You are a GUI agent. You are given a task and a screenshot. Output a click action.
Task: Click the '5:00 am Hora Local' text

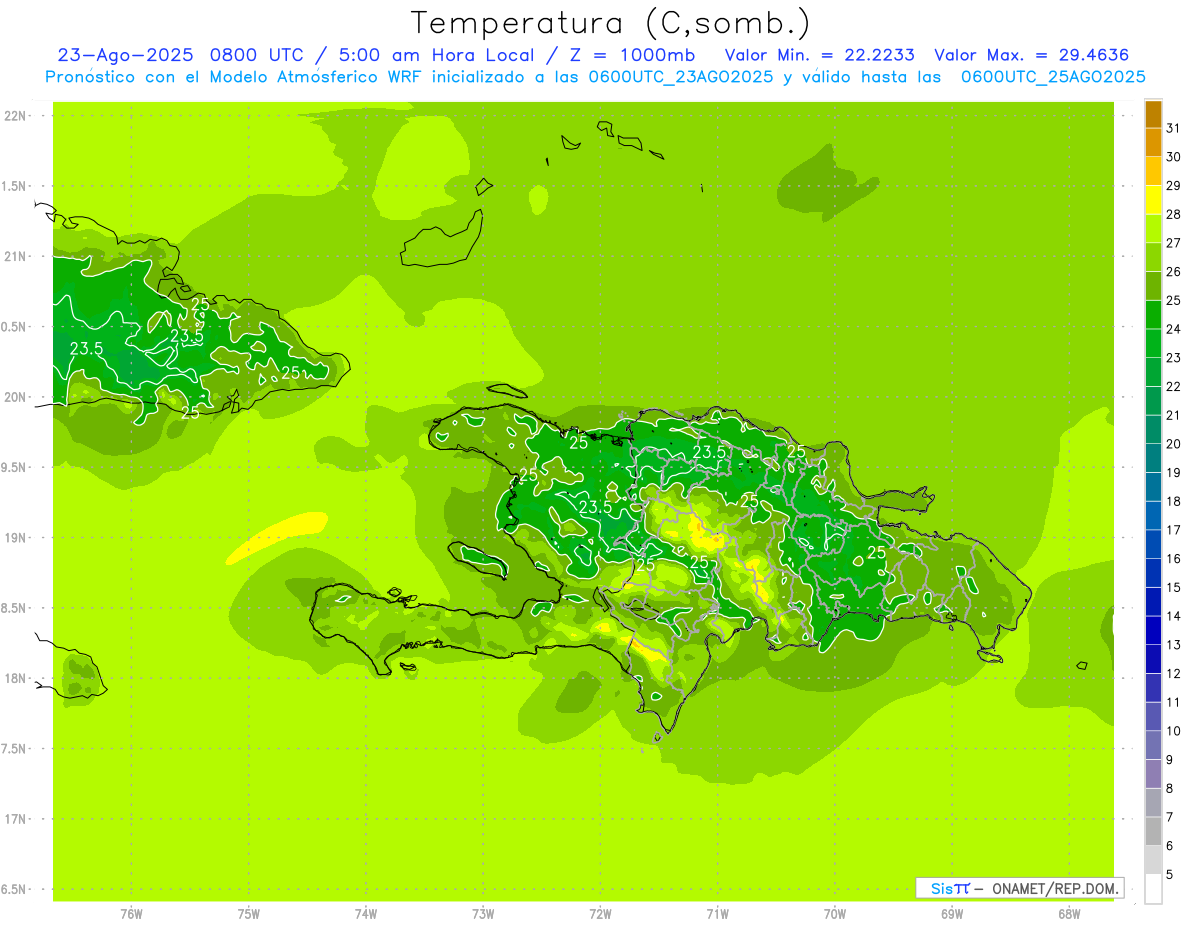coord(440,55)
